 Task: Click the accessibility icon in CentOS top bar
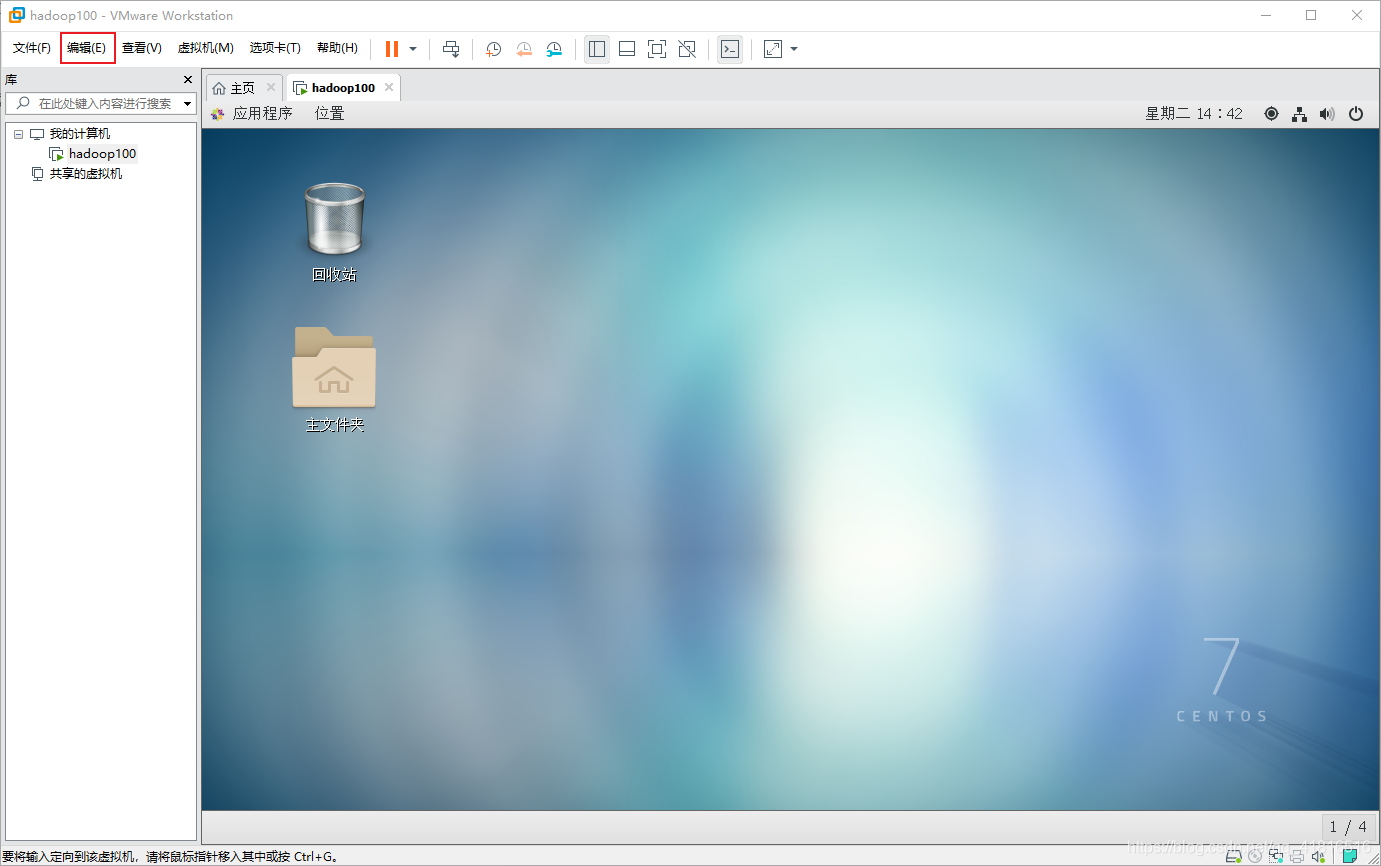[1271, 114]
